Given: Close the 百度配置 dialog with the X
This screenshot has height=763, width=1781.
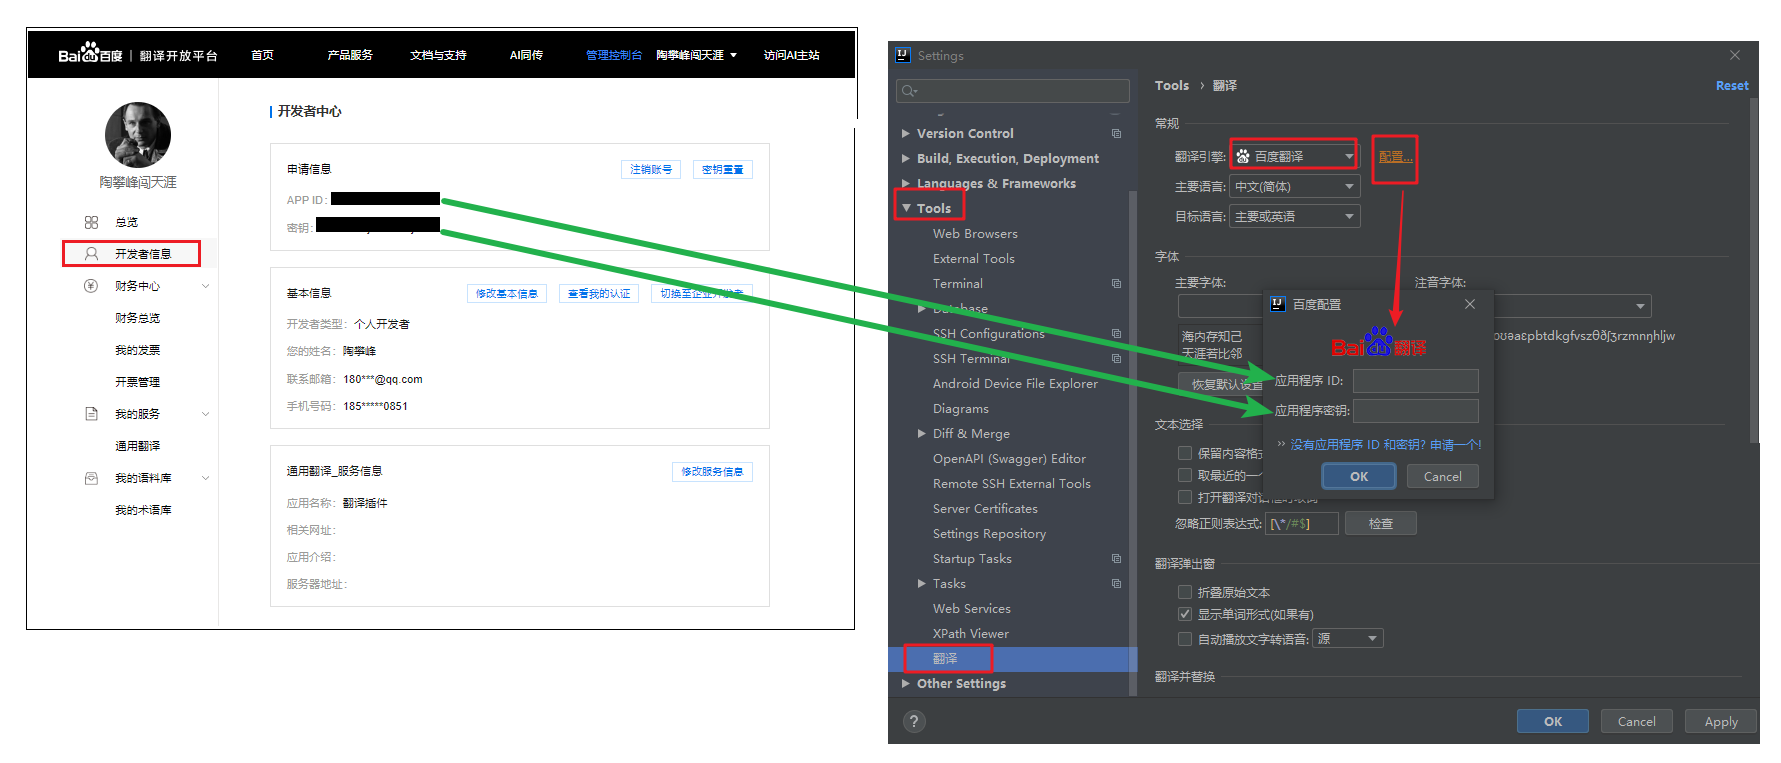Looking at the screenshot, I should (1470, 304).
